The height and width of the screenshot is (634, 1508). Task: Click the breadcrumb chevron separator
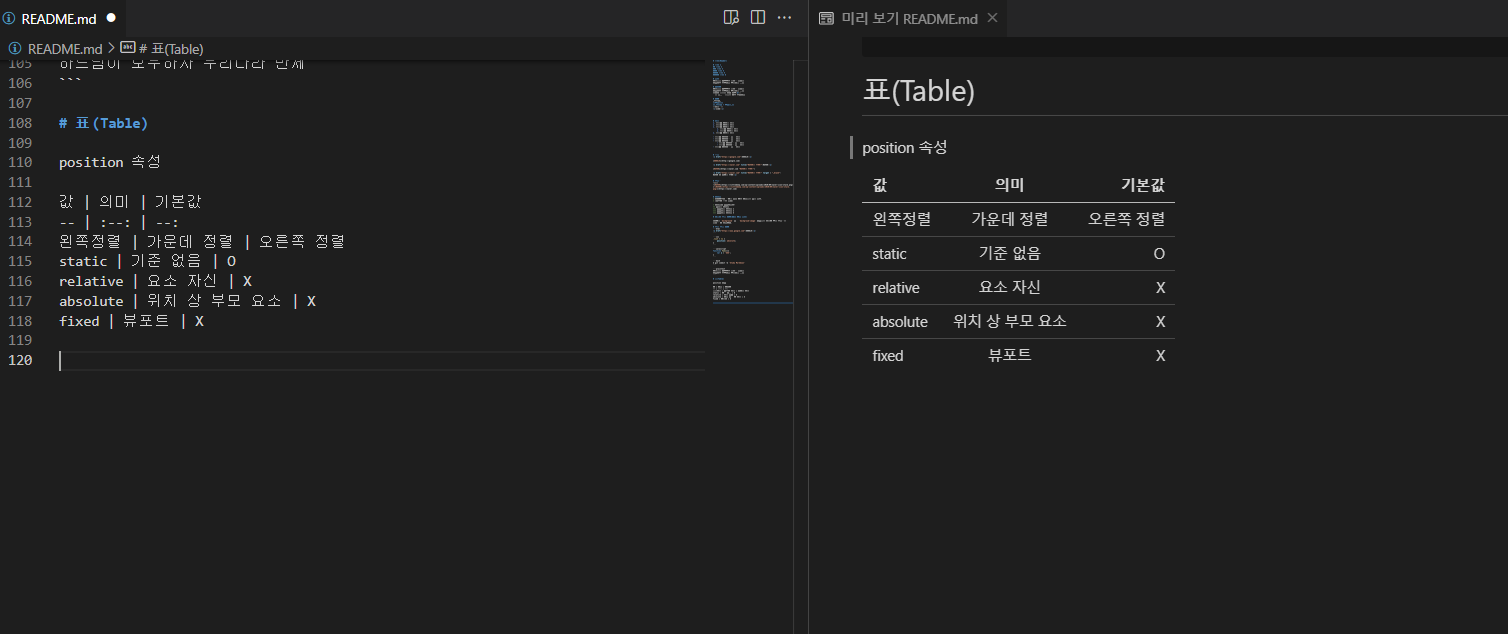111,48
